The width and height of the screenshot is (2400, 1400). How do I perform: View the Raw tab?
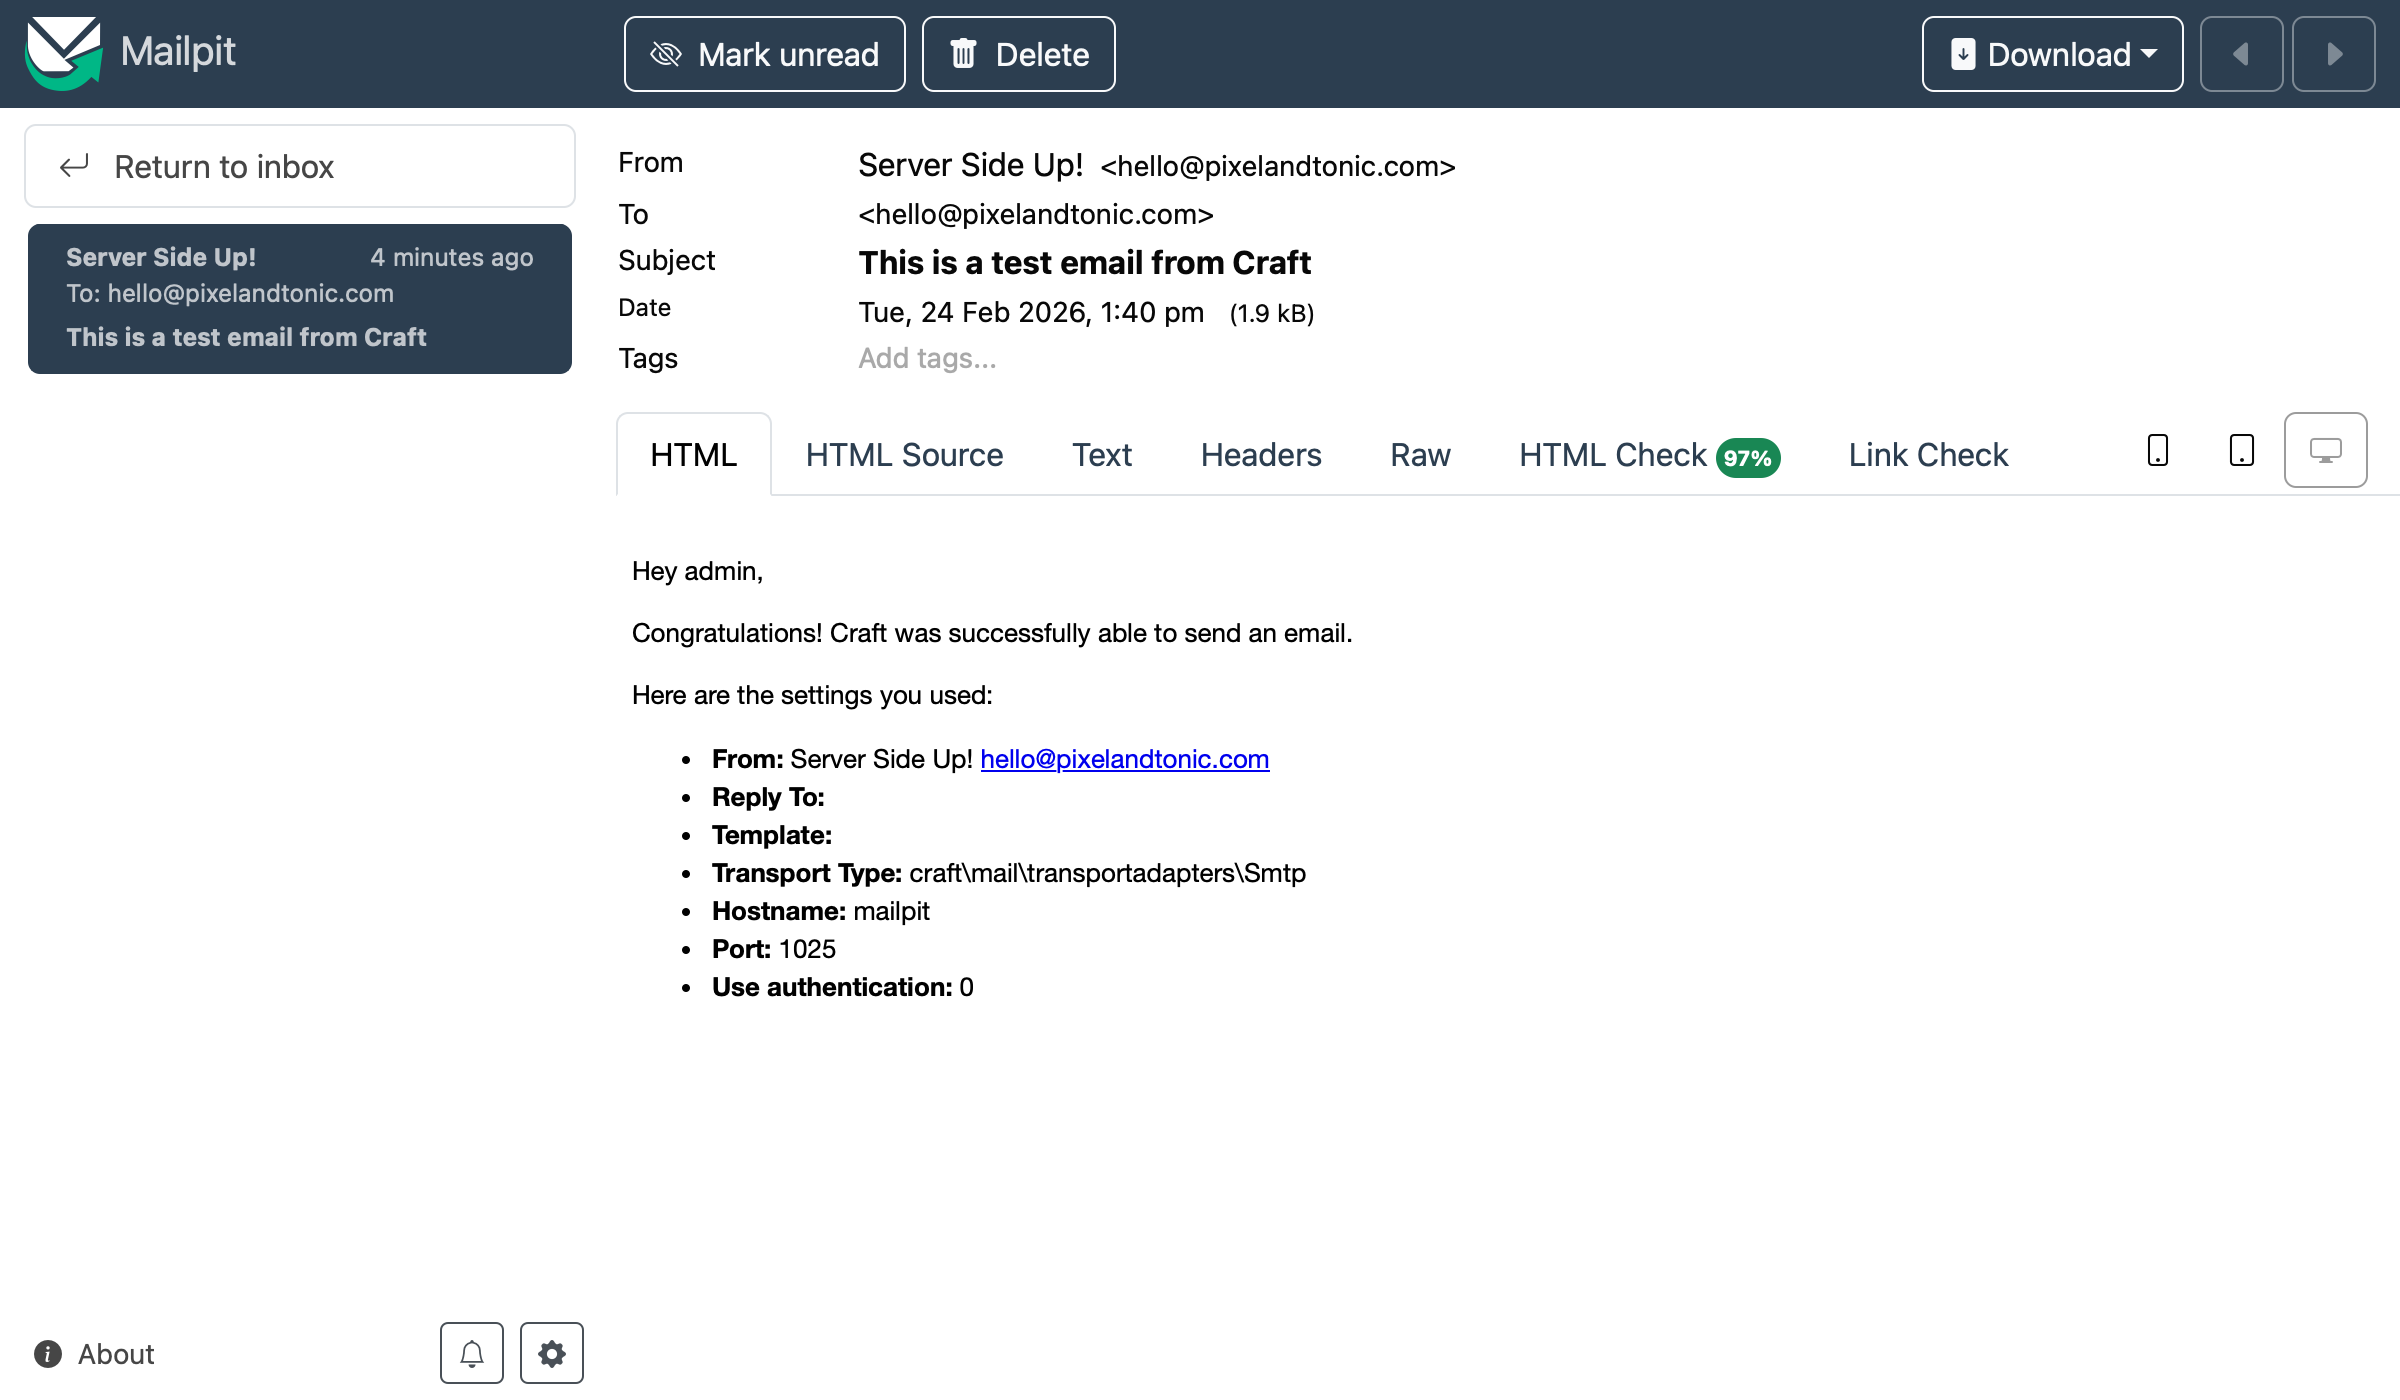1420,455
